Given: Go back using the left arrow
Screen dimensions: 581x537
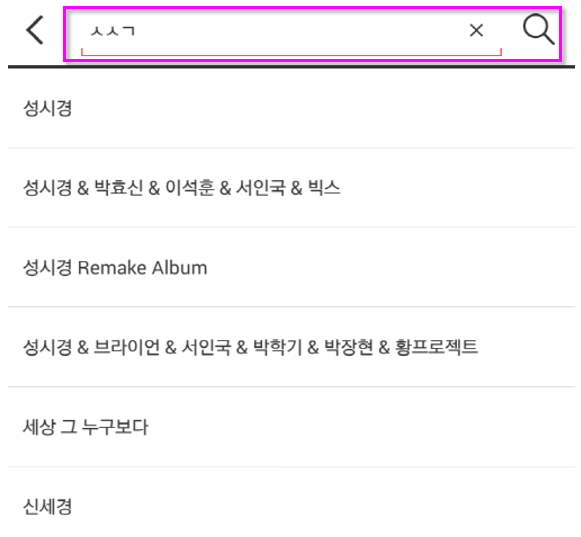Looking at the screenshot, I should pyautogui.click(x=35, y=30).
